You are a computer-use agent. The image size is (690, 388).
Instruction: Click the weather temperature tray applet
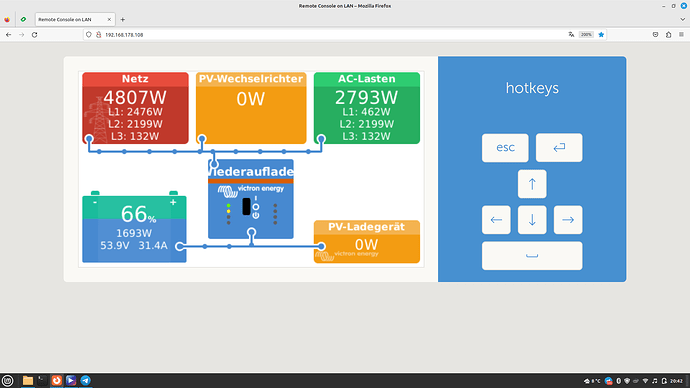pos(592,381)
